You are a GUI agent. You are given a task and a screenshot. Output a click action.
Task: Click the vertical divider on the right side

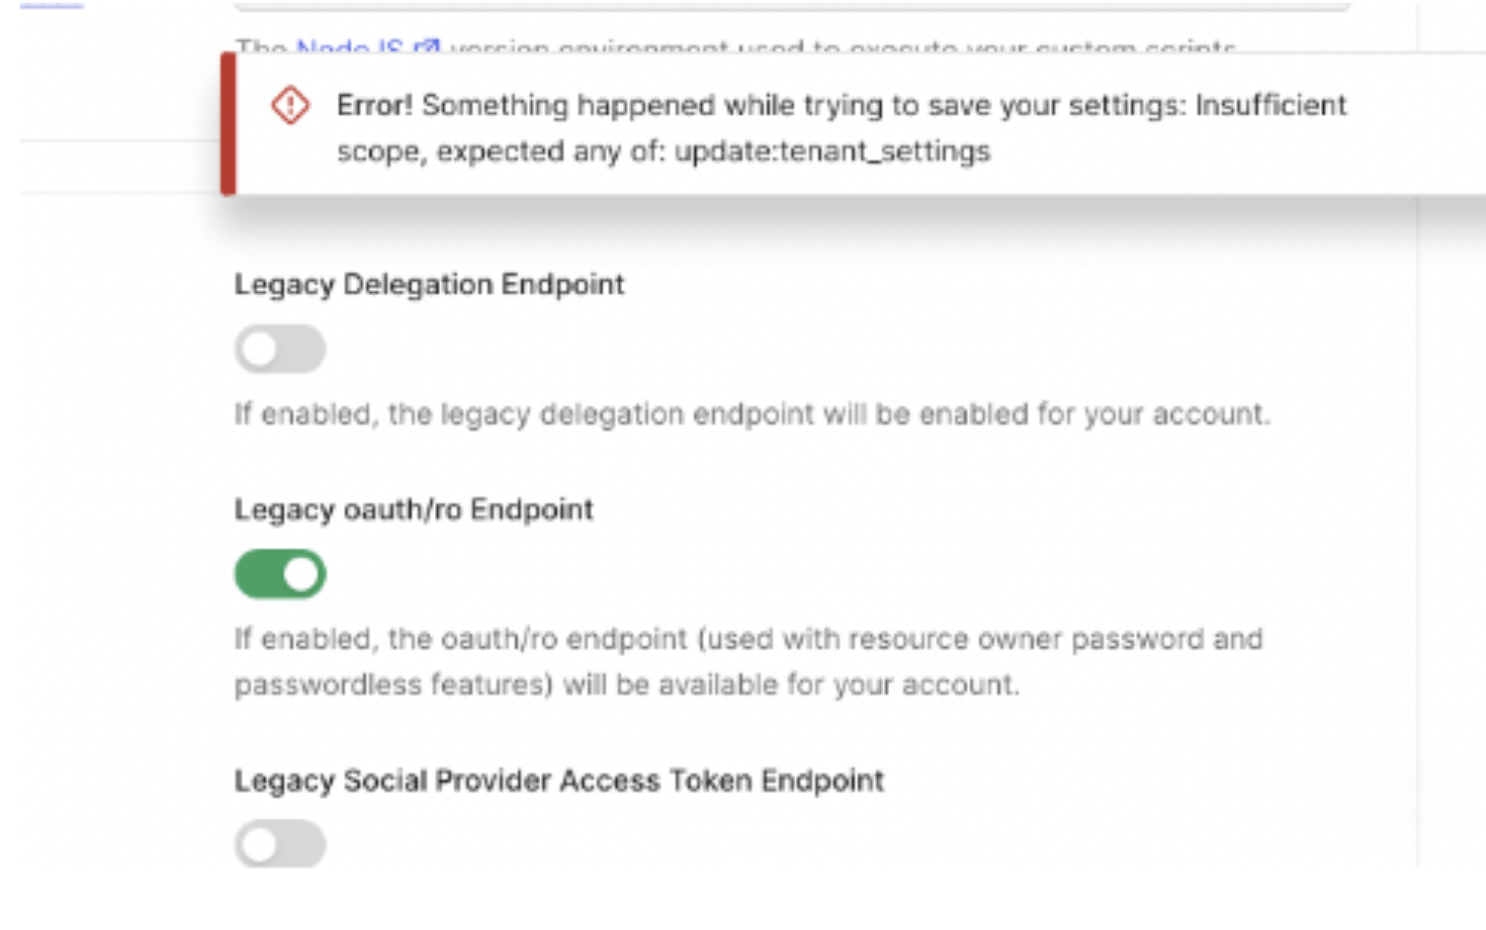tap(1417, 530)
